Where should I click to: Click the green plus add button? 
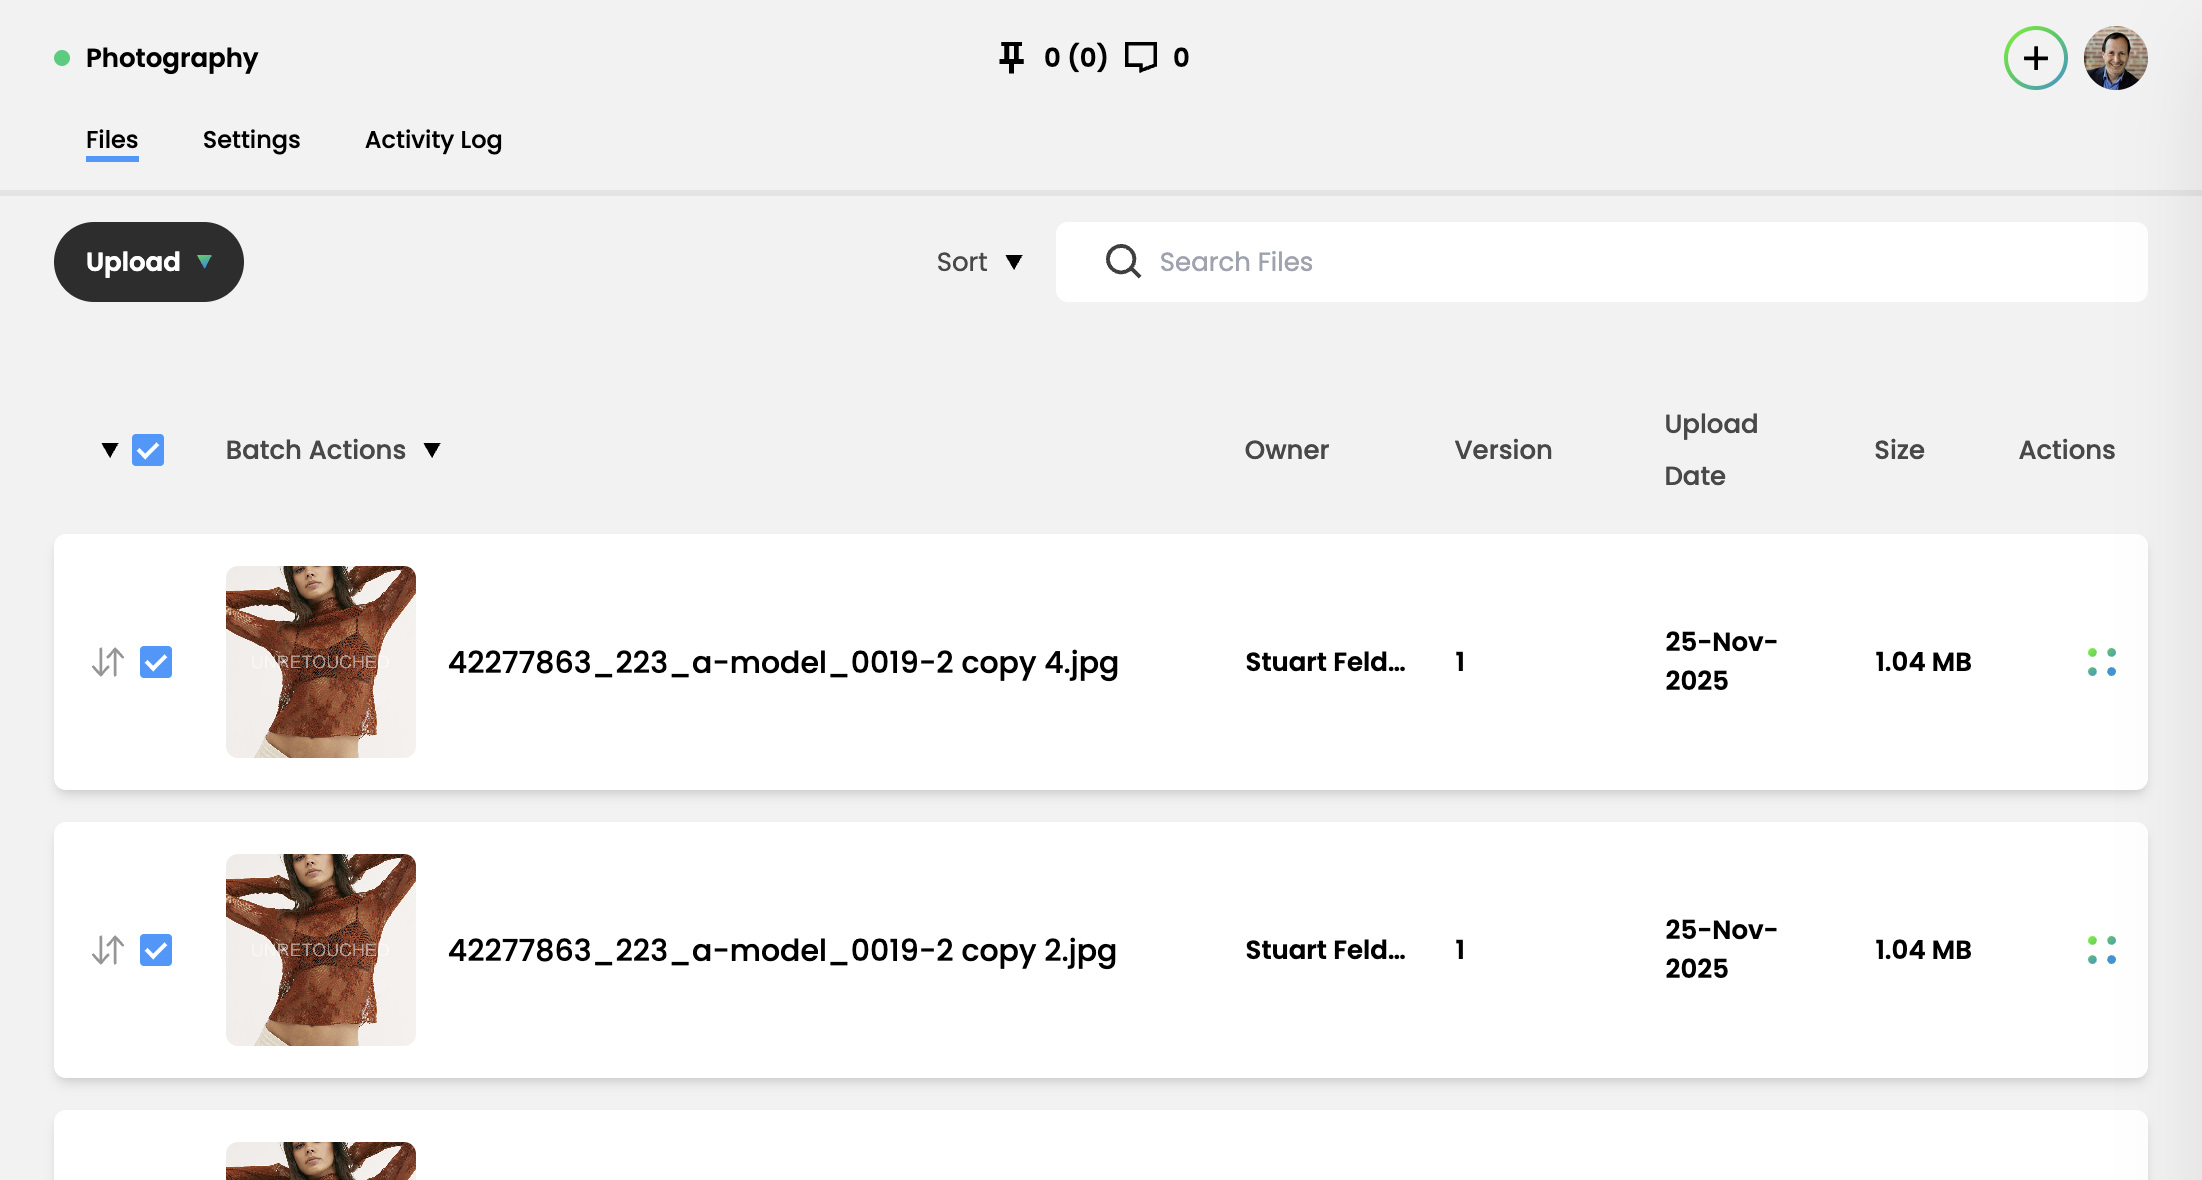[x=2035, y=58]
